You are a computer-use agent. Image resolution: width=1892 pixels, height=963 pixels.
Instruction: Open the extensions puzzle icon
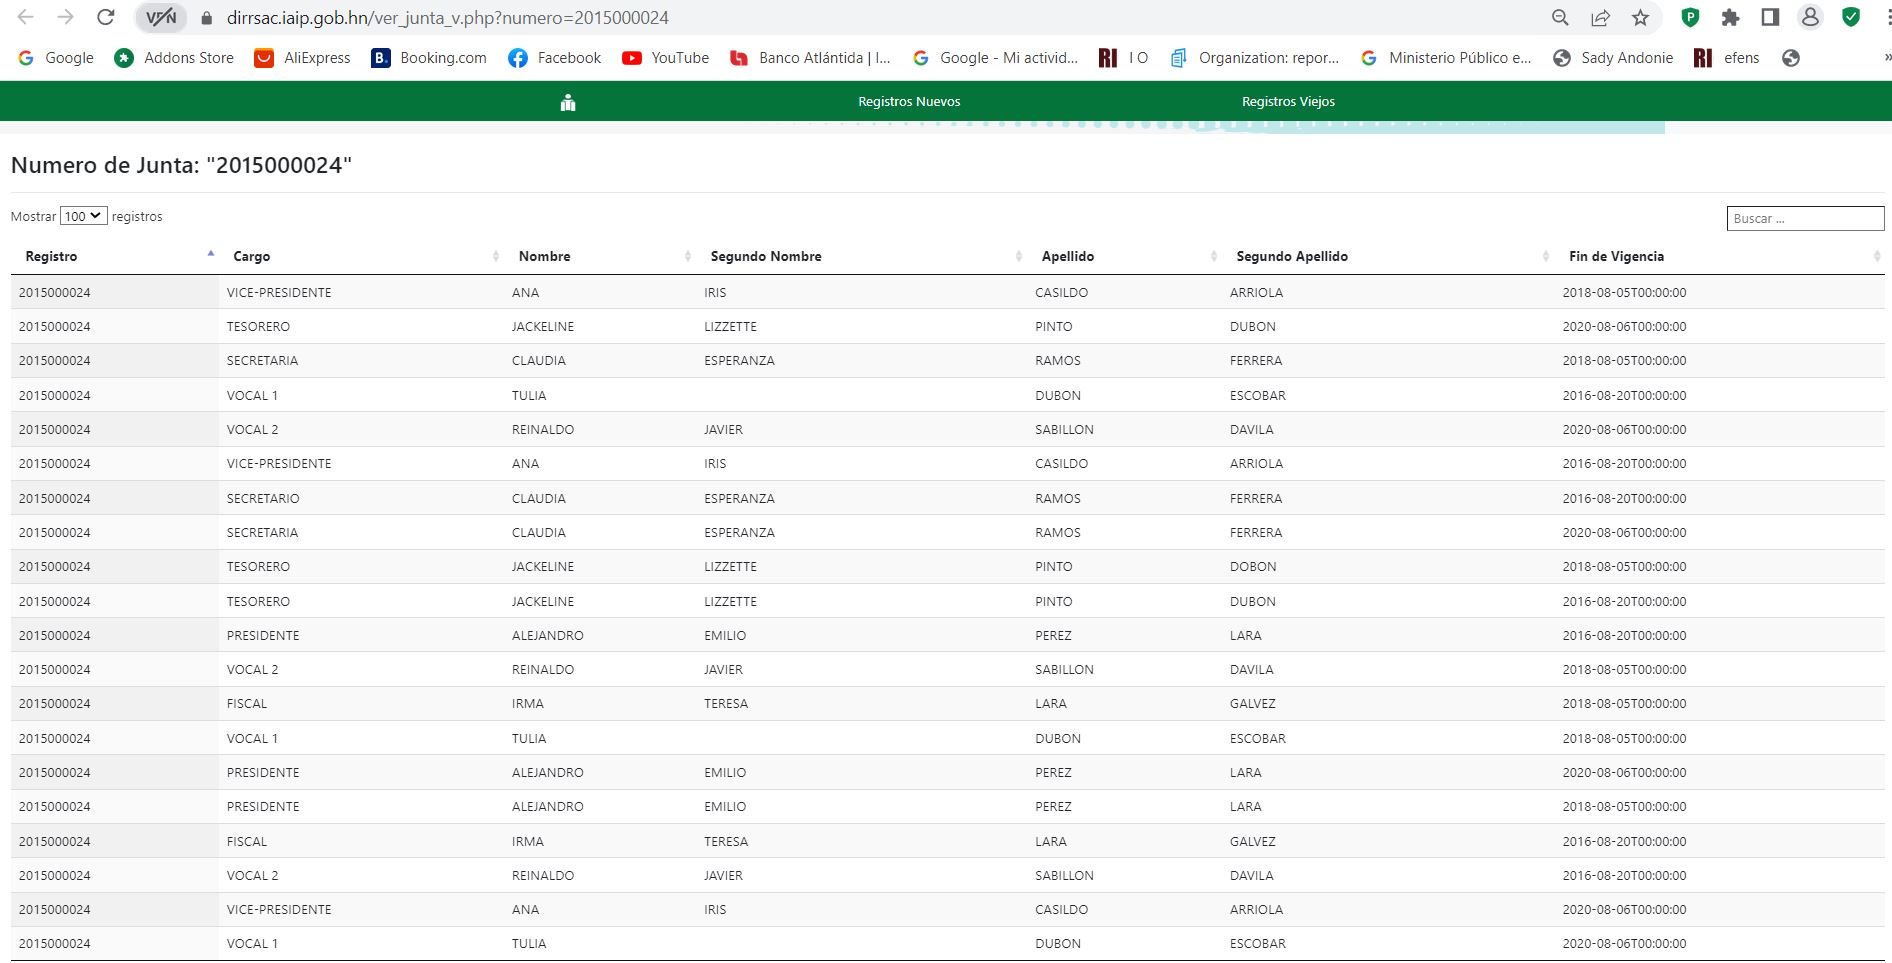(x=1730, y=17)
